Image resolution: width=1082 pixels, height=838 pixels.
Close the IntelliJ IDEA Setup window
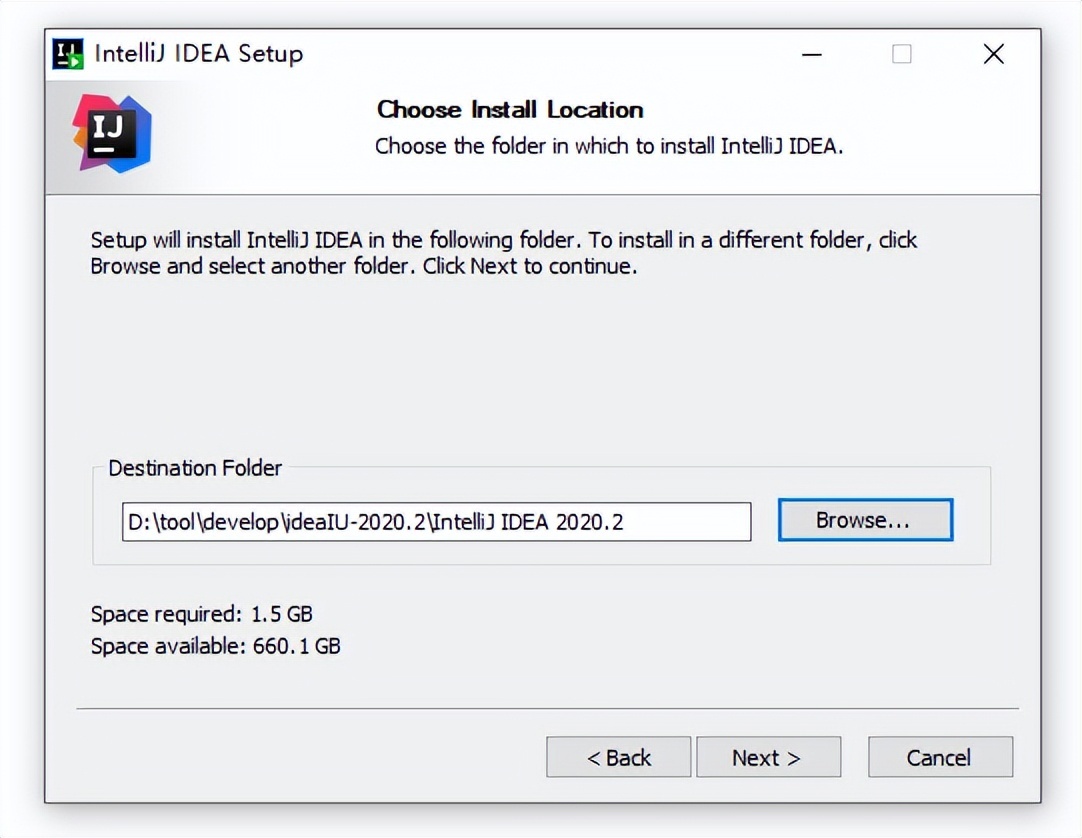coord(993,54)
